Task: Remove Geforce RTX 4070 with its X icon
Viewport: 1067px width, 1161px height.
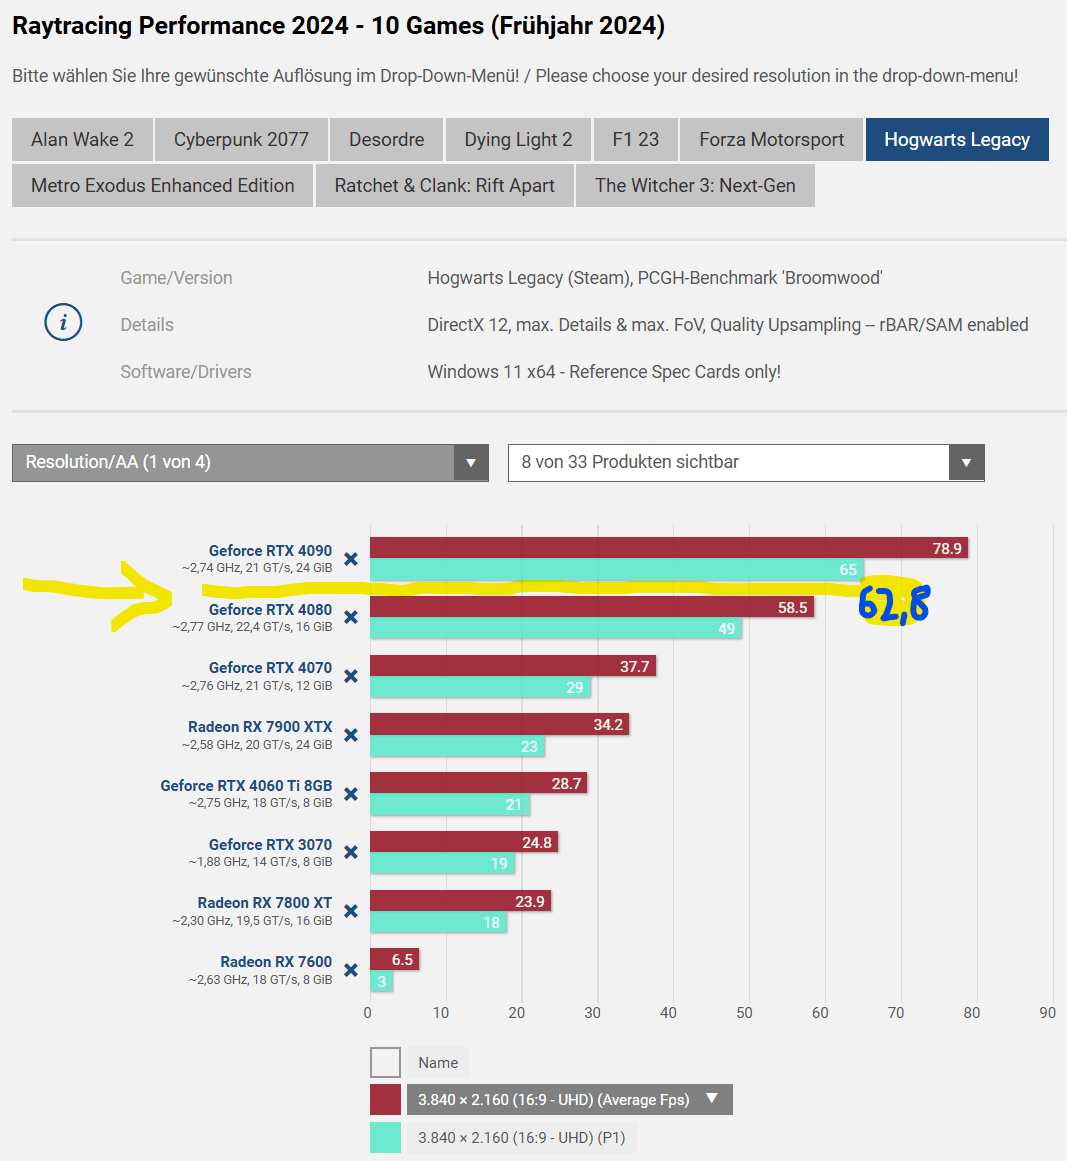Action: 351,676
